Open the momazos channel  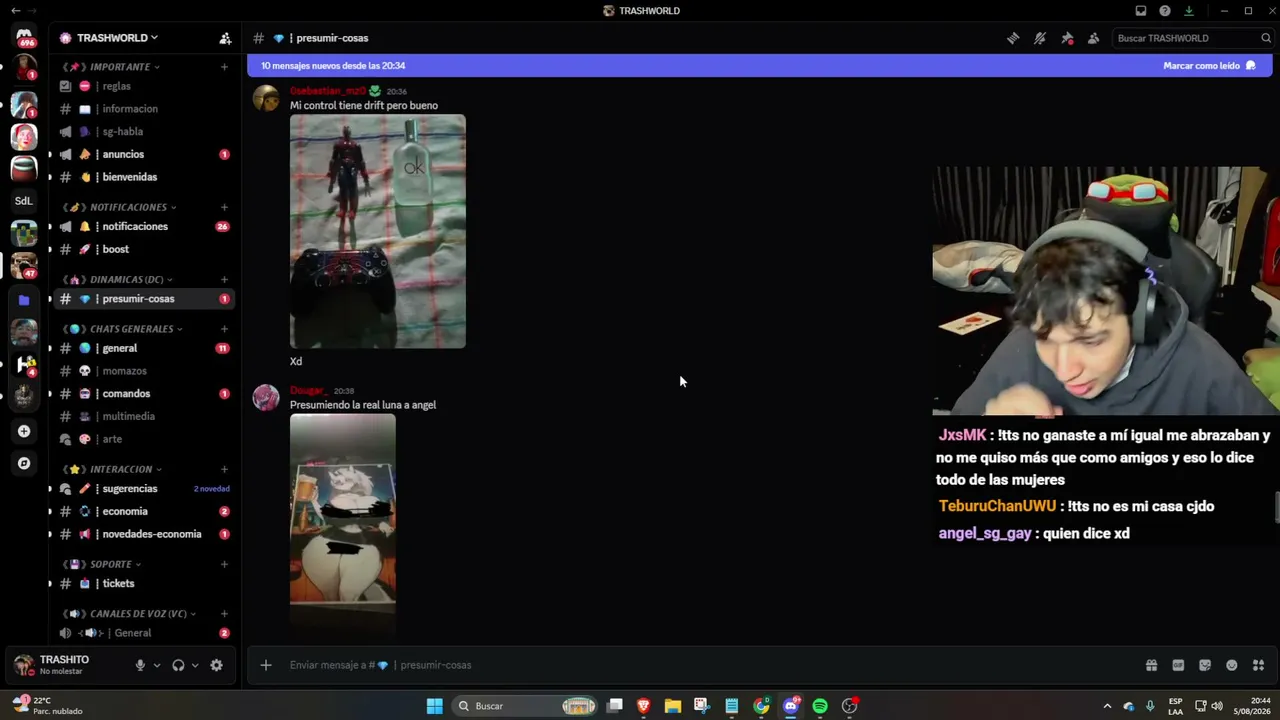pos(144,371)
